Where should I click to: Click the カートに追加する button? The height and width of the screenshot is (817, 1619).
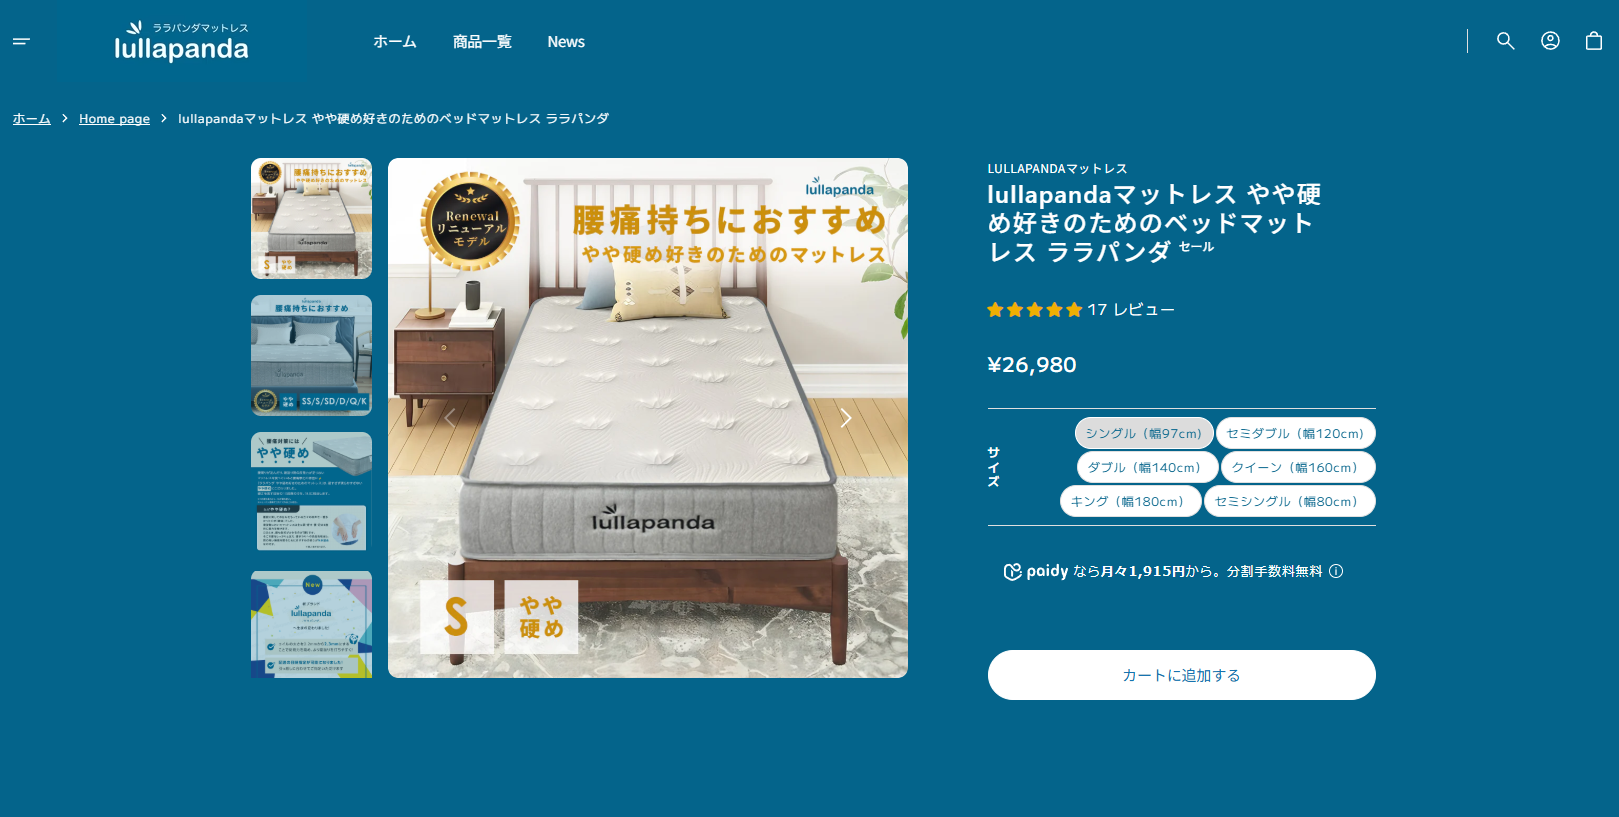(1181, 675)
